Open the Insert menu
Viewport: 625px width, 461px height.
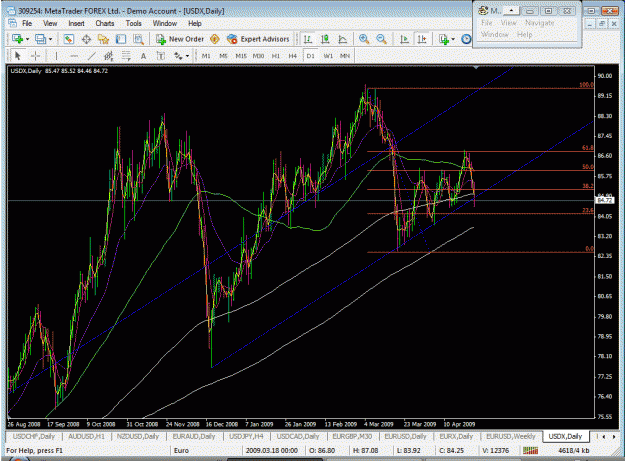coord(76,23)
